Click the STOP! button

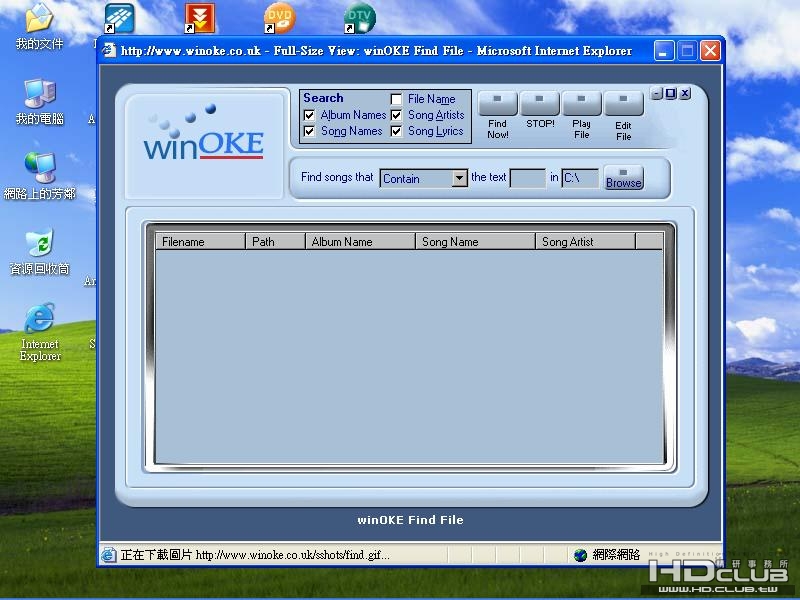click(x=540, y=104)
